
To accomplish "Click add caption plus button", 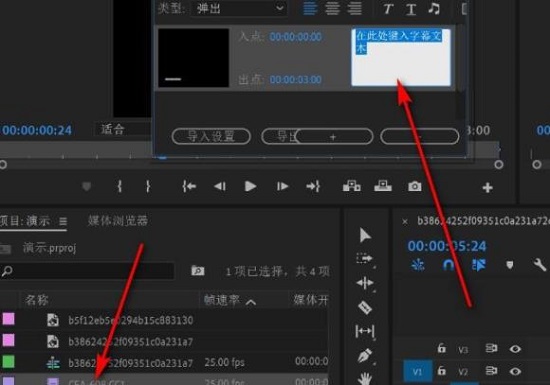I will point(333,136).
